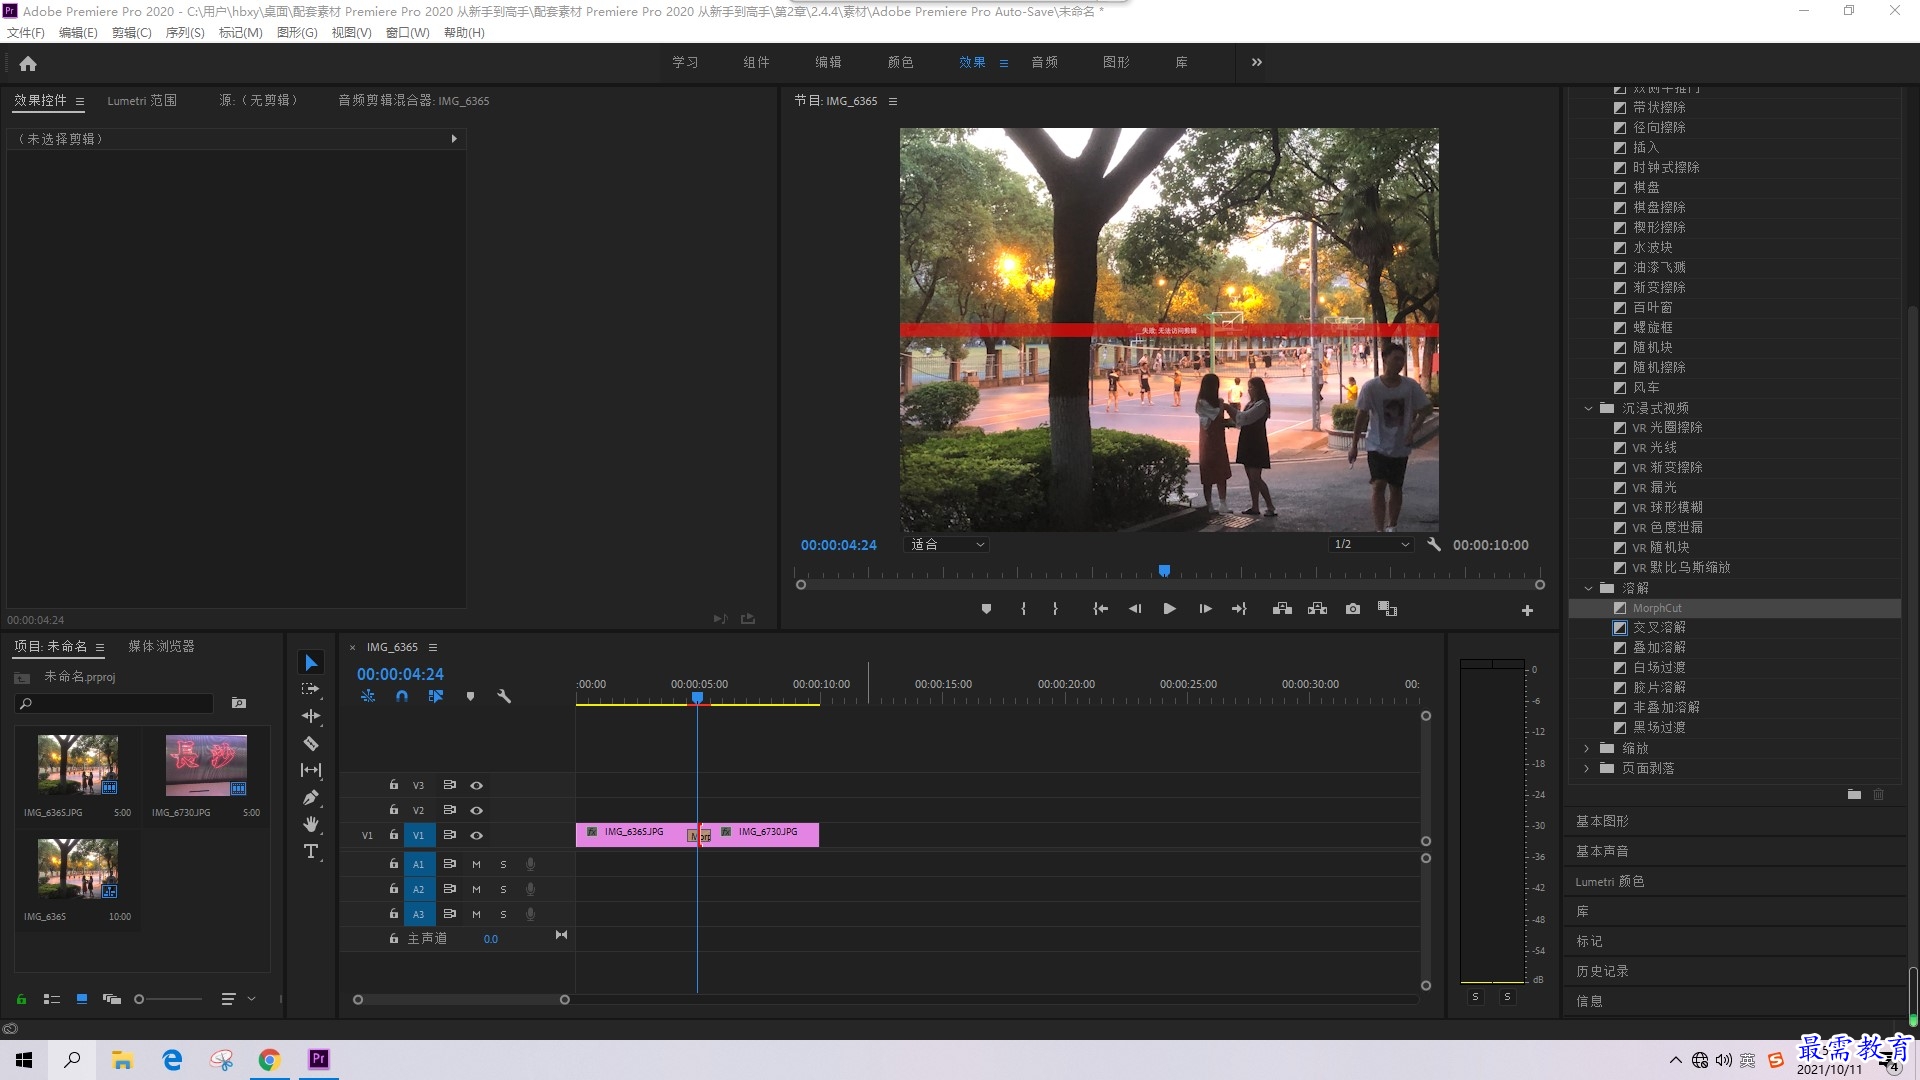Viewport: 1920px width, 1080px height.
Task: Mark In point in program monitor
Action: (1023, 609)
